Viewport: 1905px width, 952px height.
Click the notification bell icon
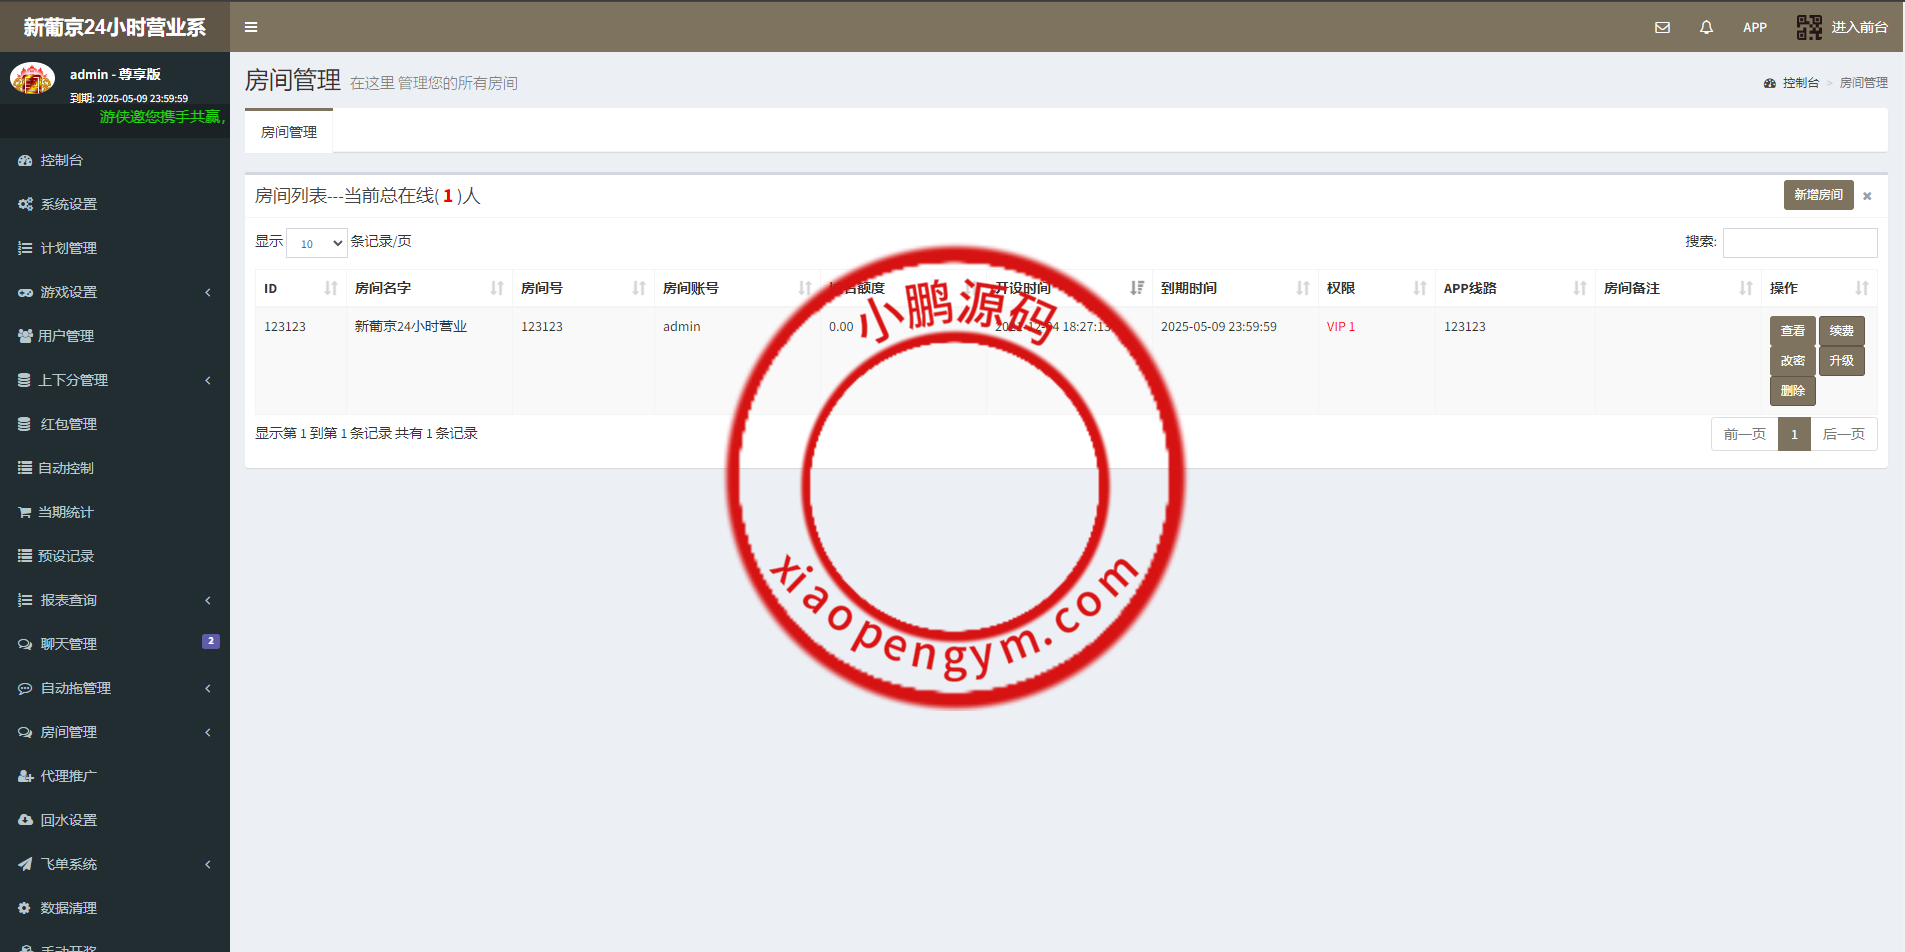1706,27
